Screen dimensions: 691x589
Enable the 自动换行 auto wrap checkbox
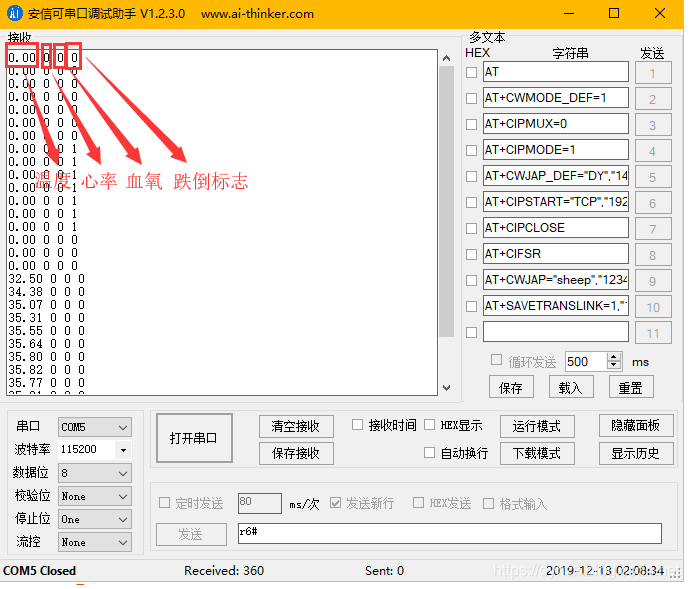coord(429,452)
